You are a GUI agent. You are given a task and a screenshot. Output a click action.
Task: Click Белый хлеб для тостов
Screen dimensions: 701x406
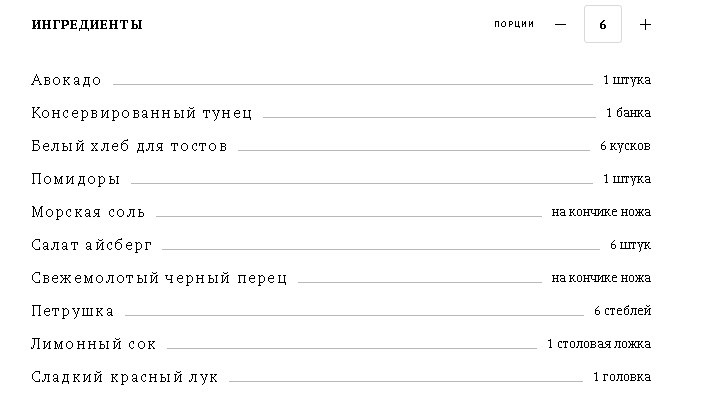(129, 146)
